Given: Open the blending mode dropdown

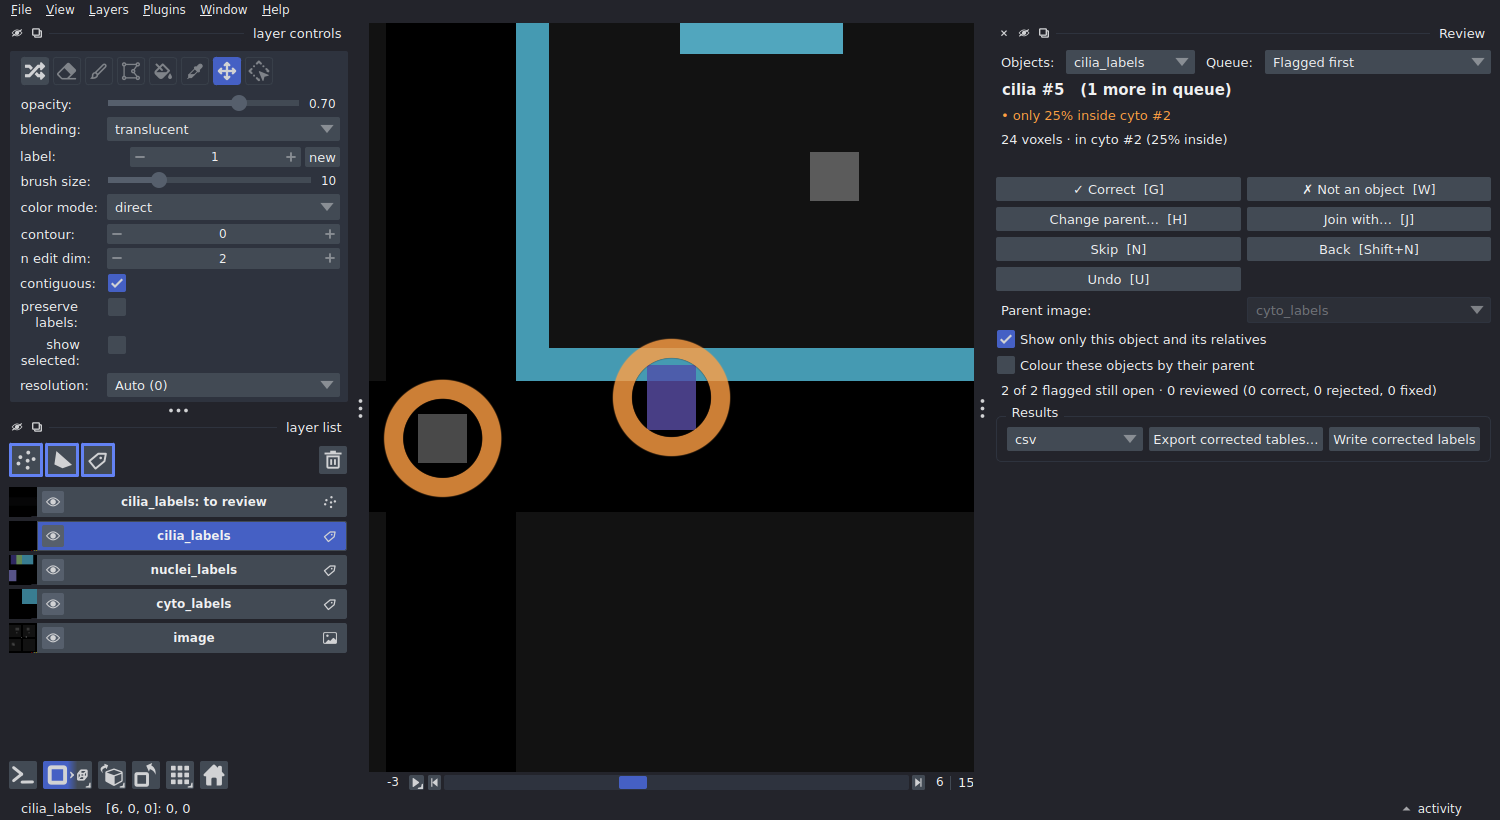Looking at the screenshot, I should 223,129.
